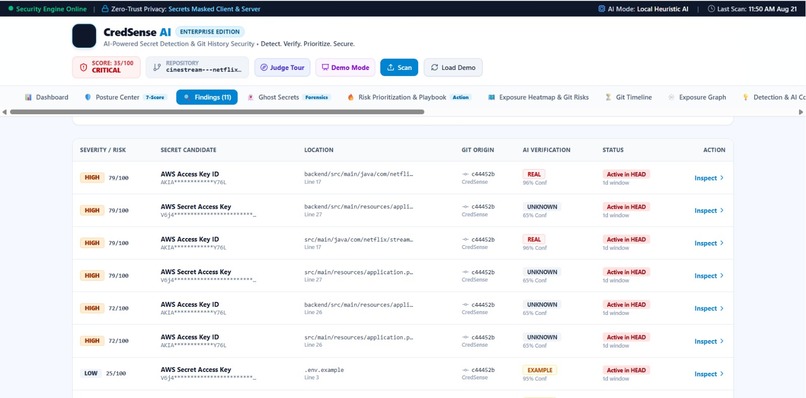This screenshot has height=398, width=806.
Task: Switch to the Posture Center tab
Action: click(125, 97)
